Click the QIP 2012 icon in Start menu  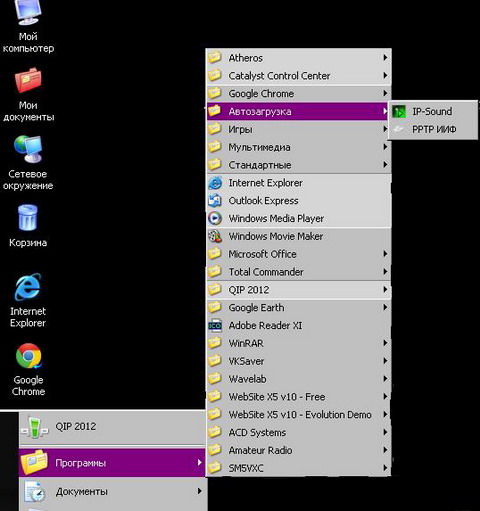(35, 427)
